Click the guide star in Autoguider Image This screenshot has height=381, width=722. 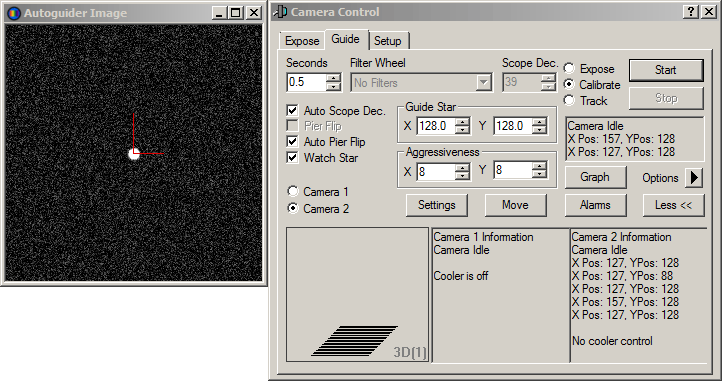[x=134, y=154]
